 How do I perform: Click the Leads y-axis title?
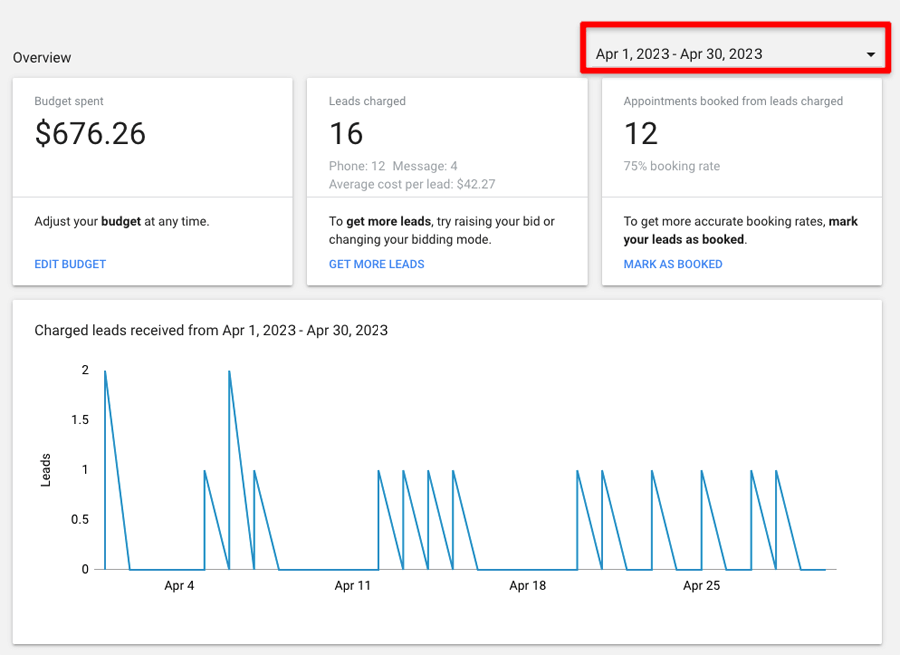[46, 470]
